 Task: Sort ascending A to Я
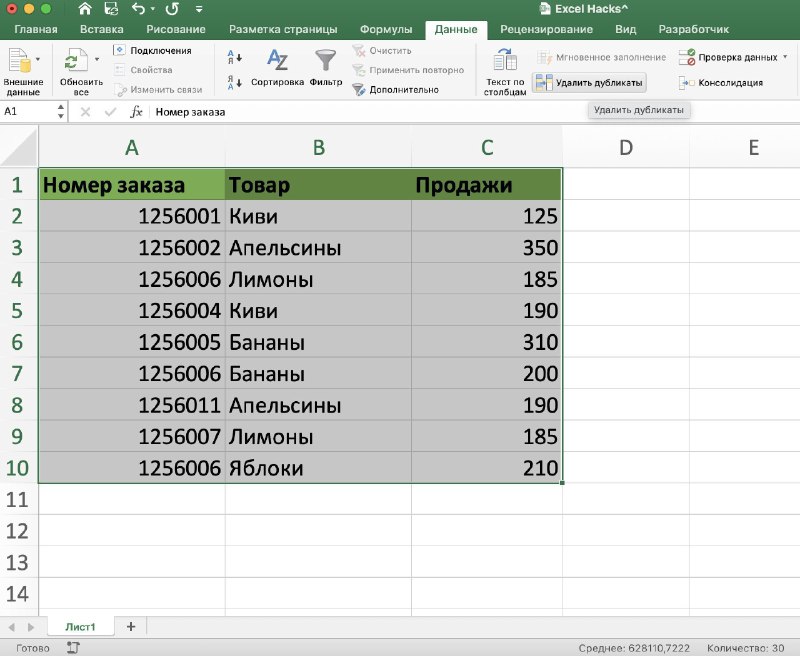[234, 57]
